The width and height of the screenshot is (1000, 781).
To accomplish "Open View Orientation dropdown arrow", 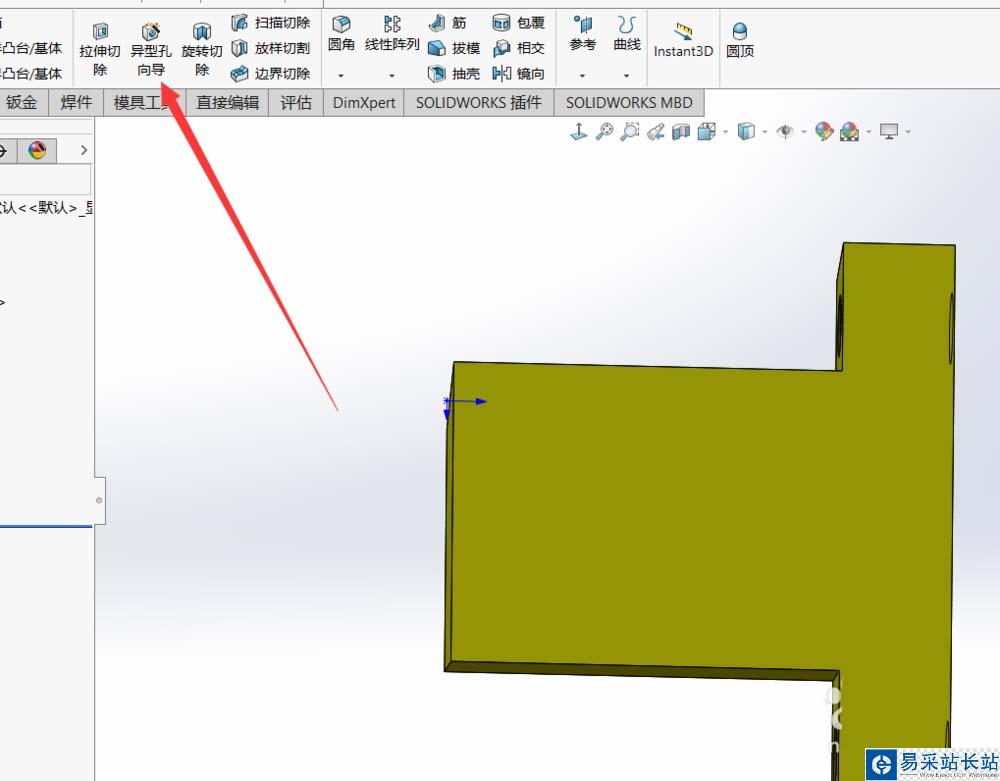I will click(726, 132).
